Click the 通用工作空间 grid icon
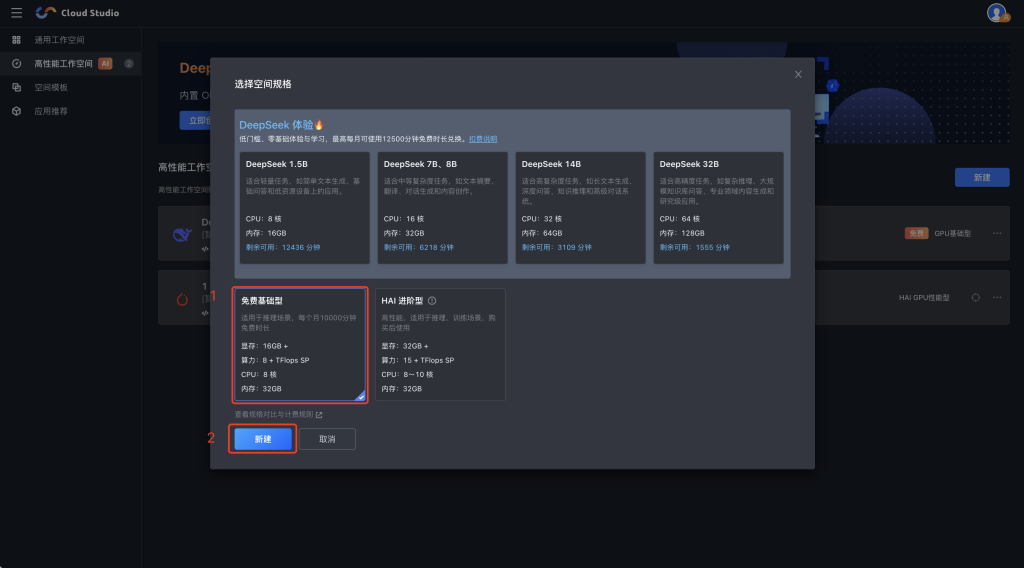This screenshot has height=568, width=1024. 16,40
